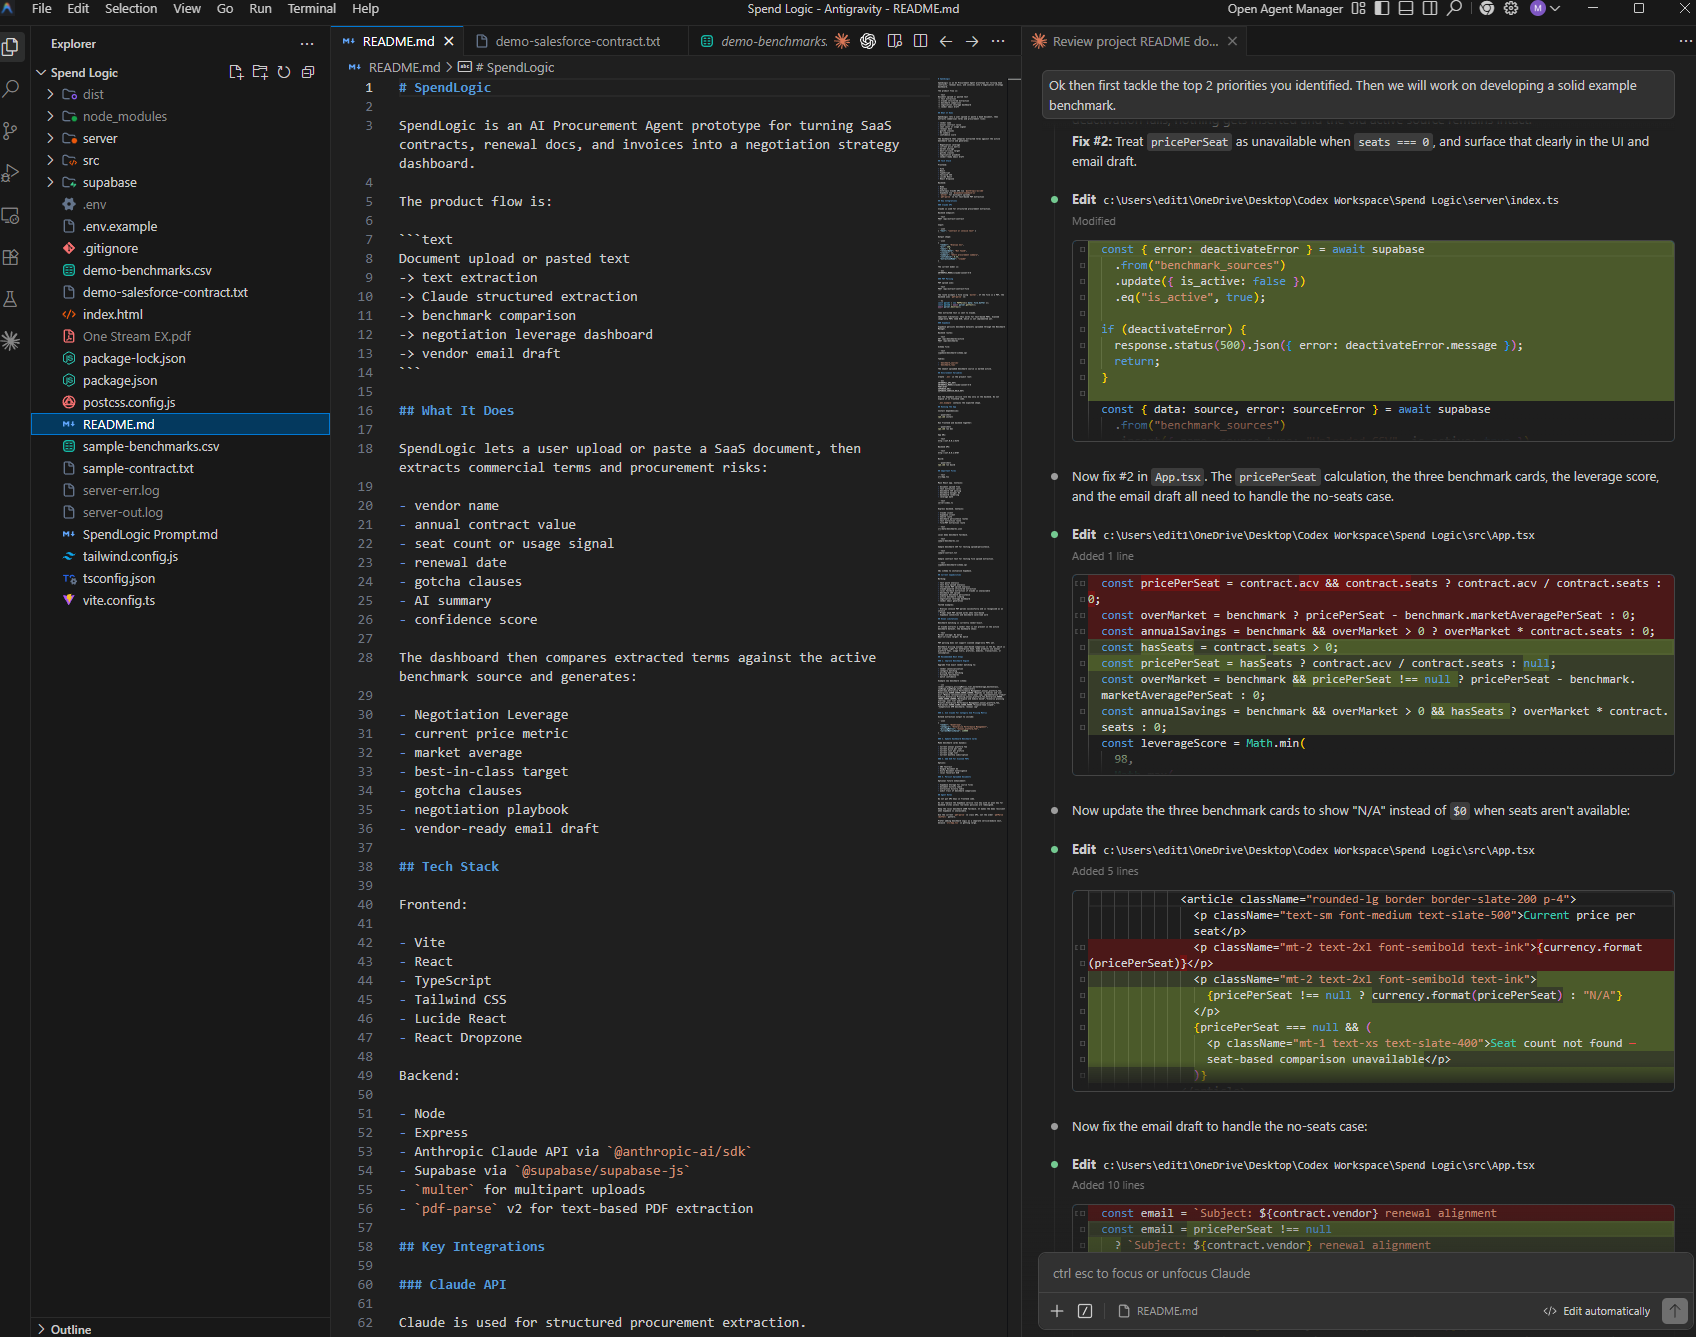This screenshot has height=1337, width=1696.
Task: Toggle the bottom panel visibility
Action: point(1406,8)
